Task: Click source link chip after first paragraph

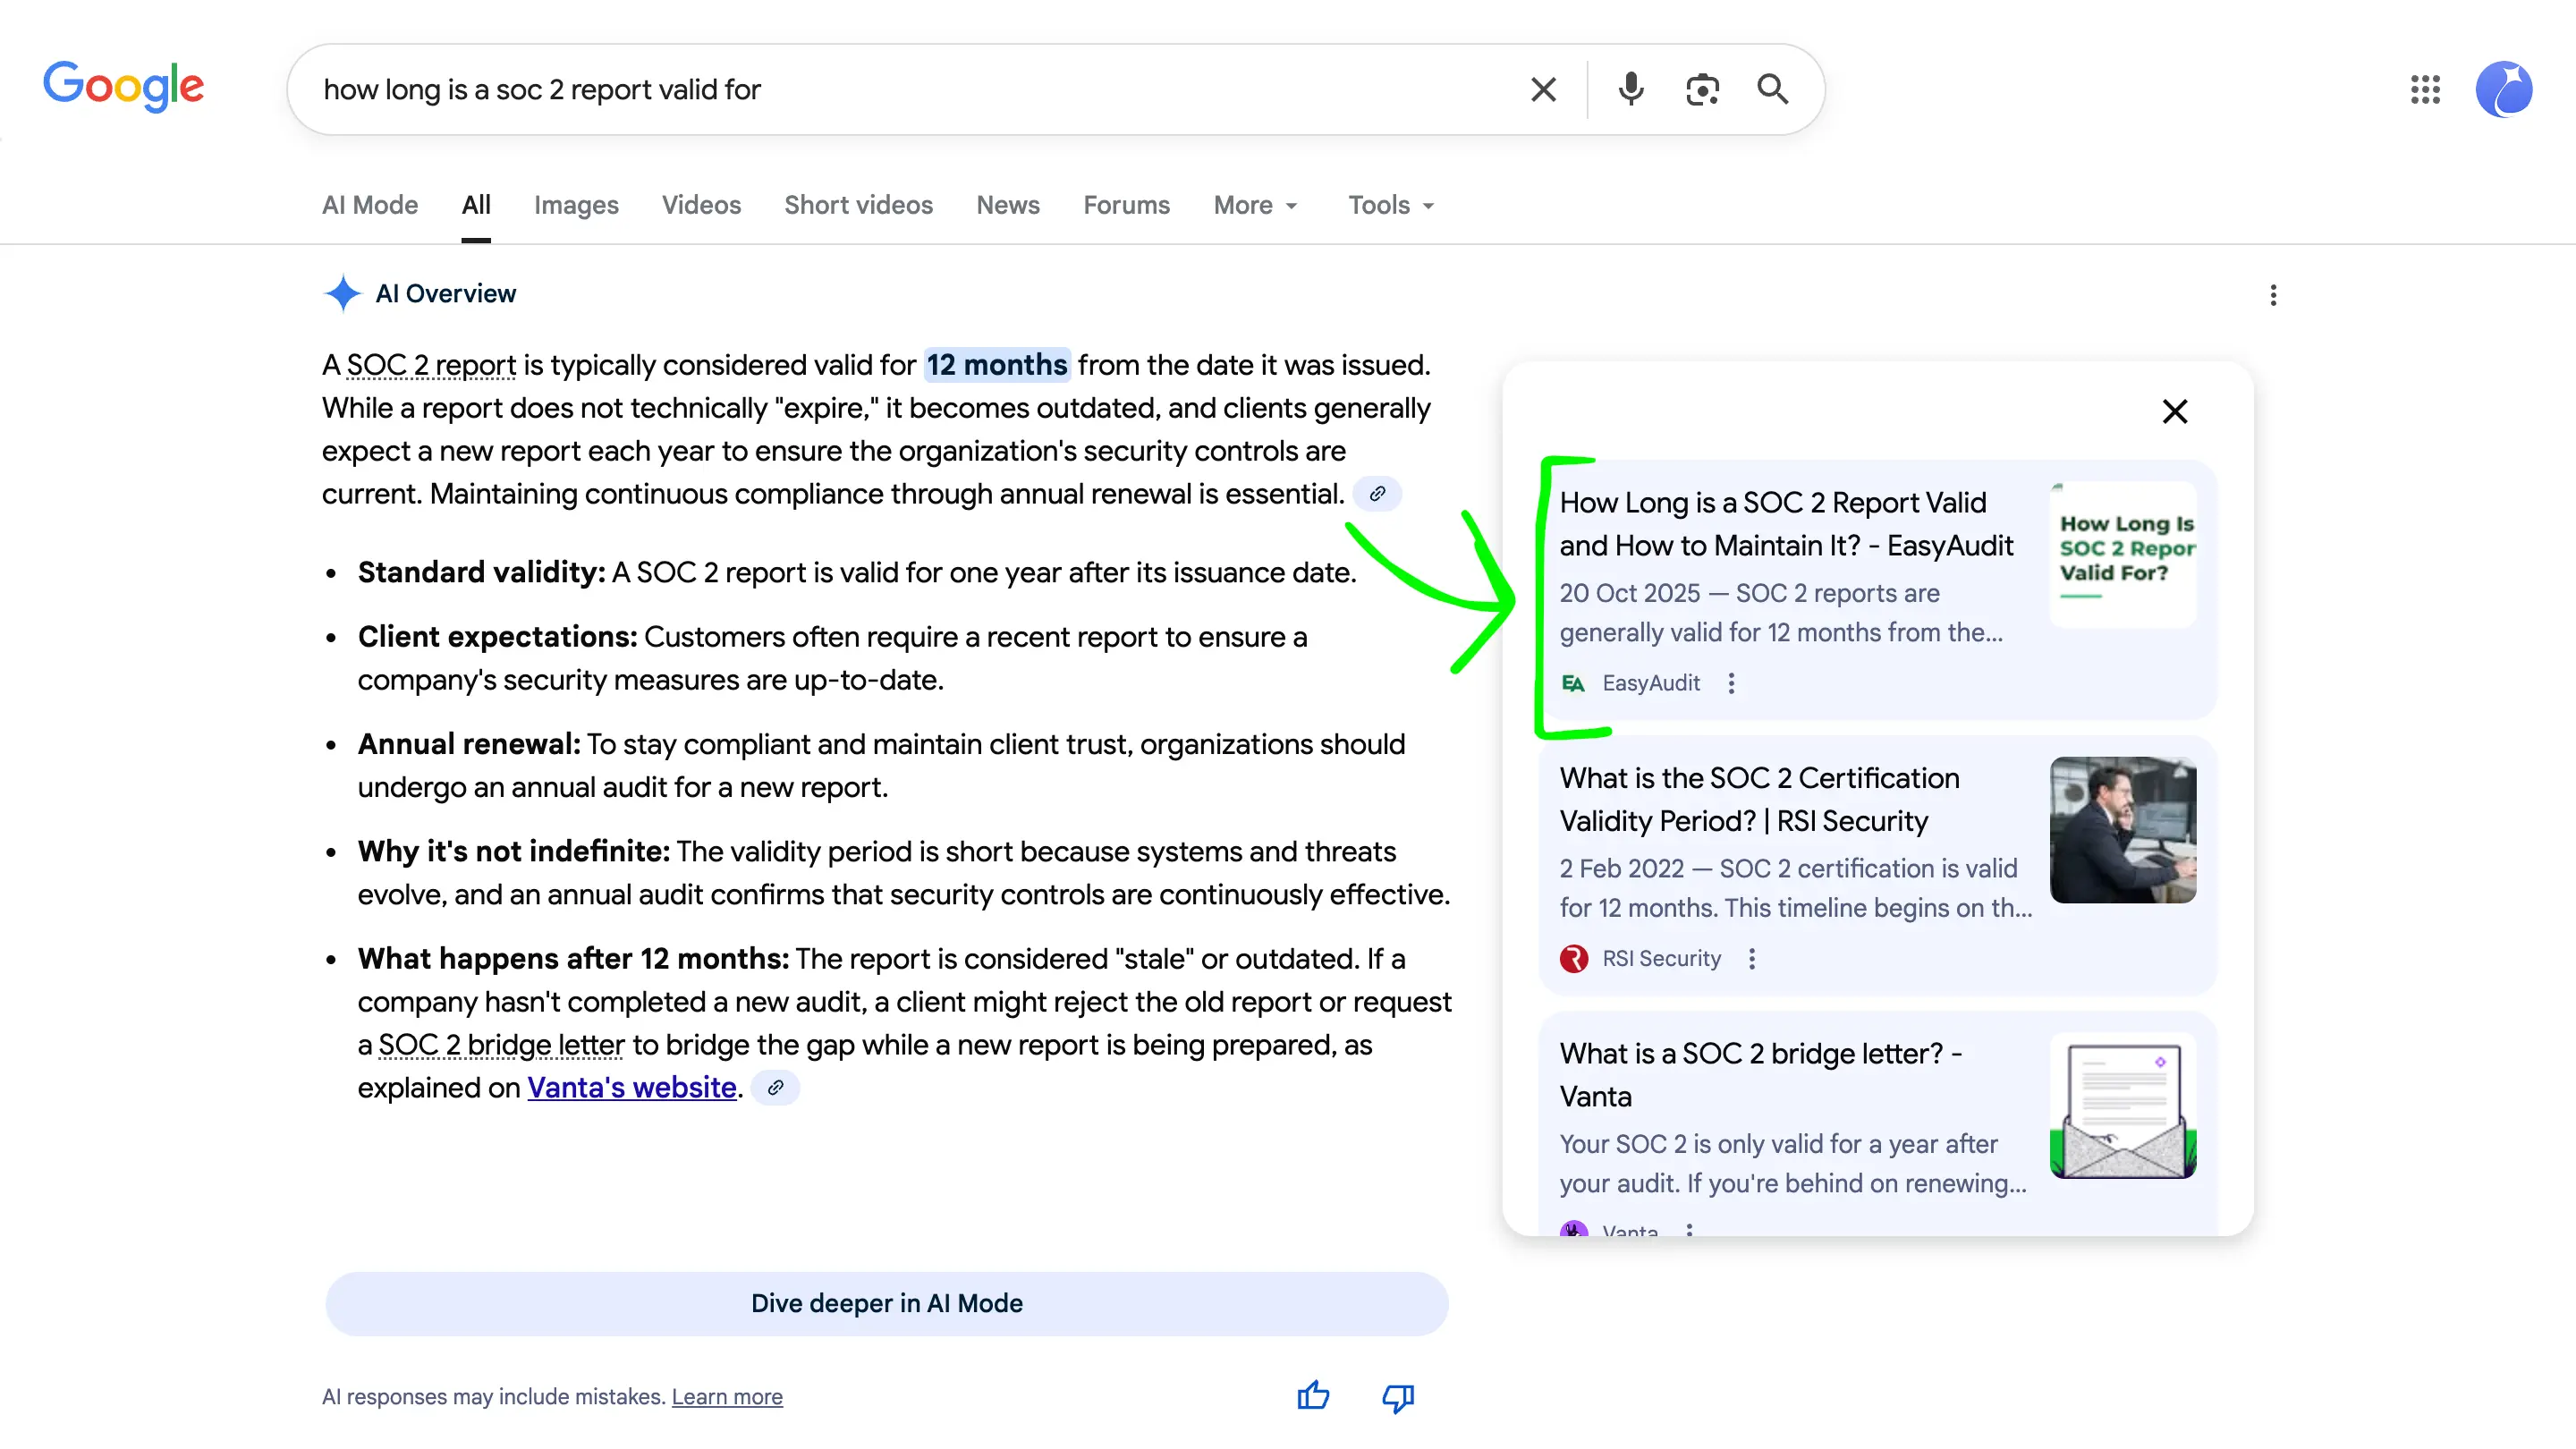Action: (1377, 494)
